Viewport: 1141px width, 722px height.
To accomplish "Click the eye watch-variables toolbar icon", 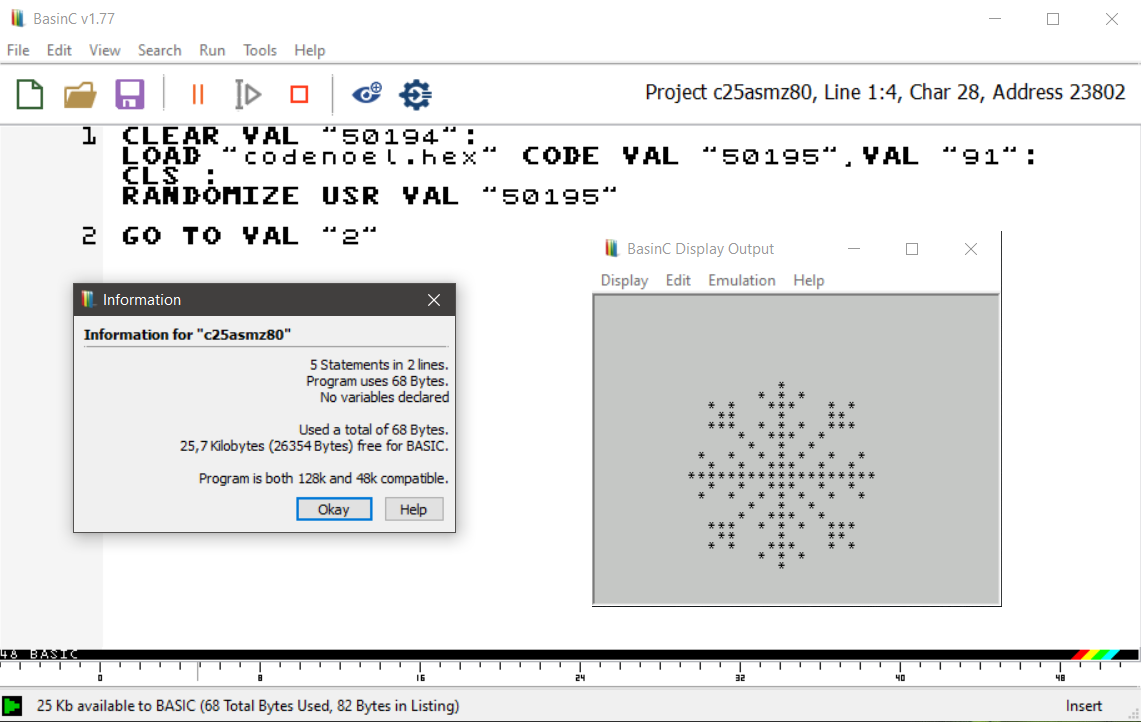I will pos(366,94).
